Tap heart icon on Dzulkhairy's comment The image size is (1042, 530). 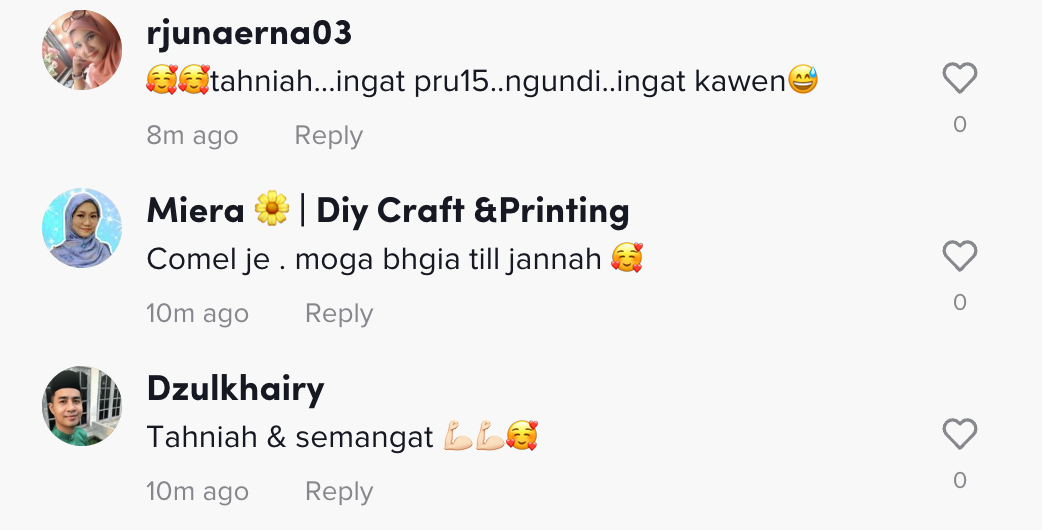point(960,434)
